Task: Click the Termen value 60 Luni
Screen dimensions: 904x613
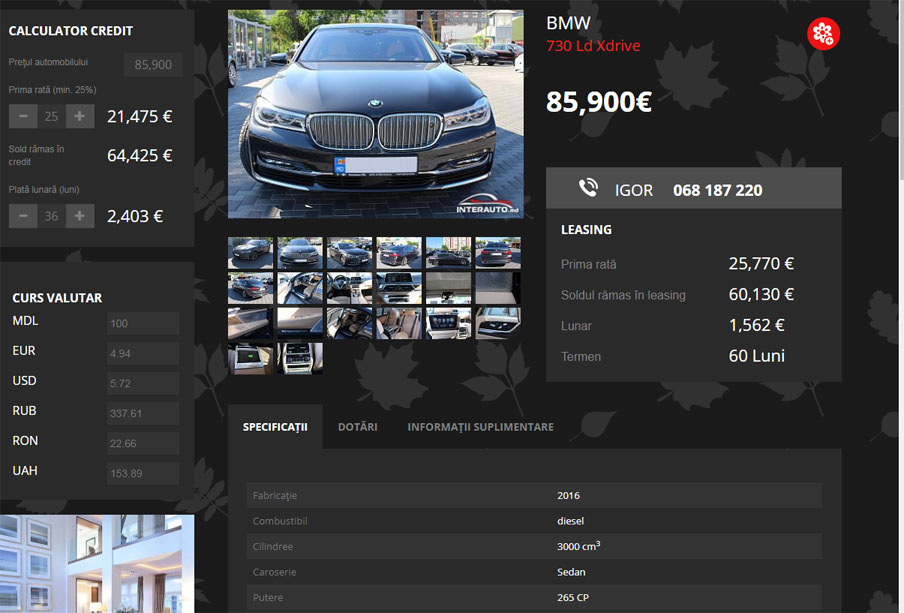Action: [x=756, y=356]
